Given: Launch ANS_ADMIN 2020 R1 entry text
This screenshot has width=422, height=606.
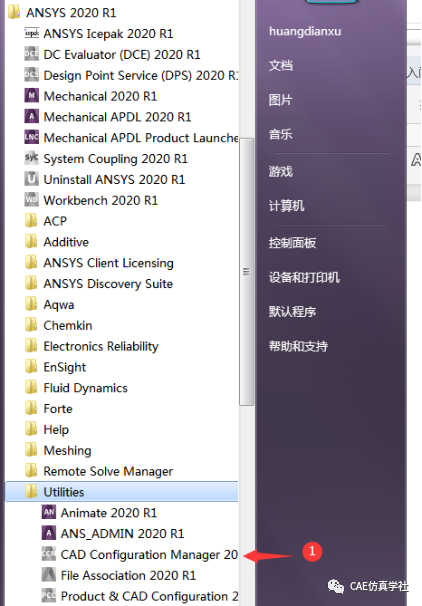Looking at the screenshot, I should (122, 533).
